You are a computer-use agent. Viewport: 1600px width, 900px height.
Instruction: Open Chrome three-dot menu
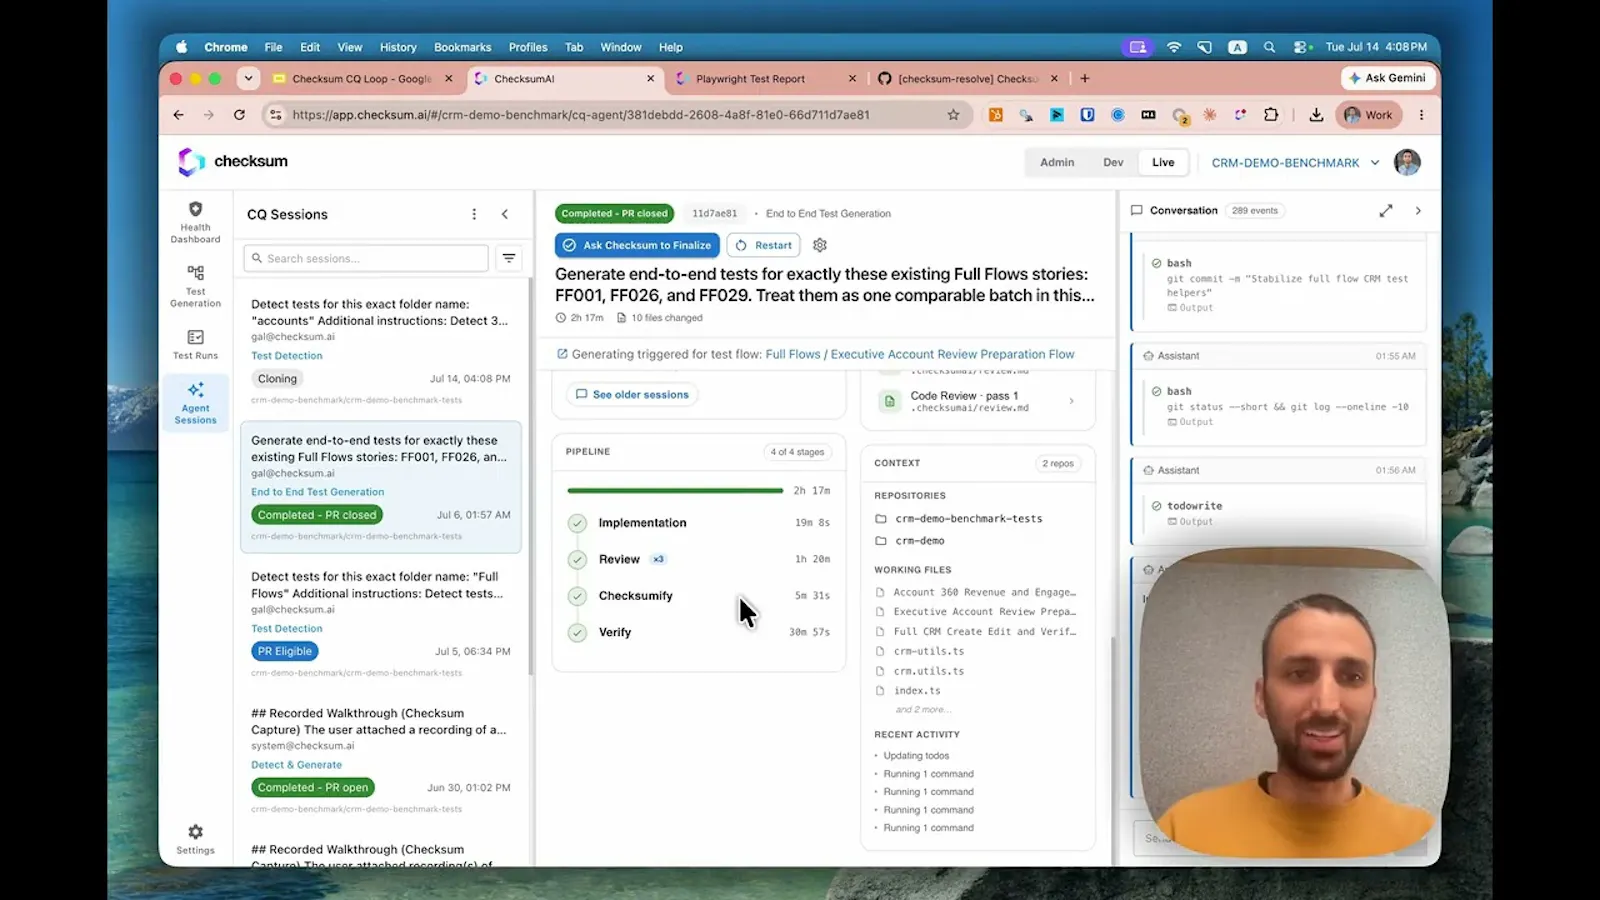point(1421,115)
